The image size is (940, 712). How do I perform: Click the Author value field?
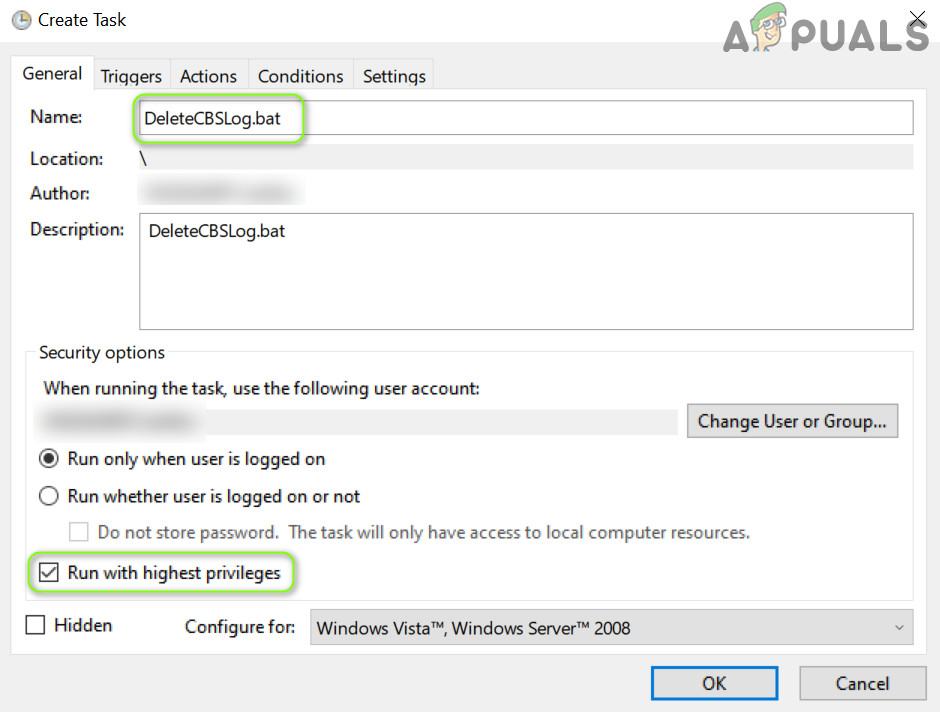click(221, 192)
